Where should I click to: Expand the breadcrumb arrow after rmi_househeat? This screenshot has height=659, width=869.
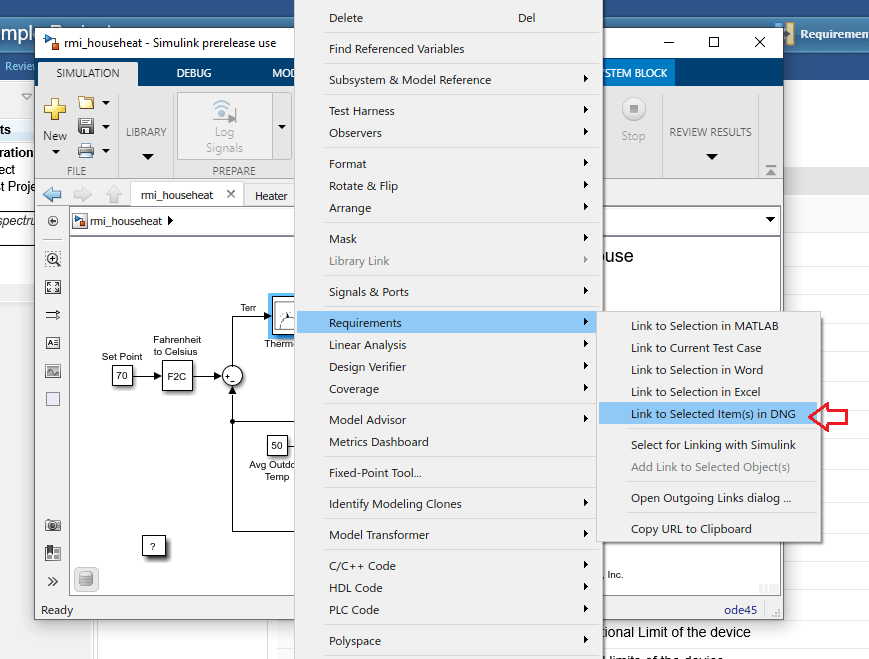pos(170,221)
